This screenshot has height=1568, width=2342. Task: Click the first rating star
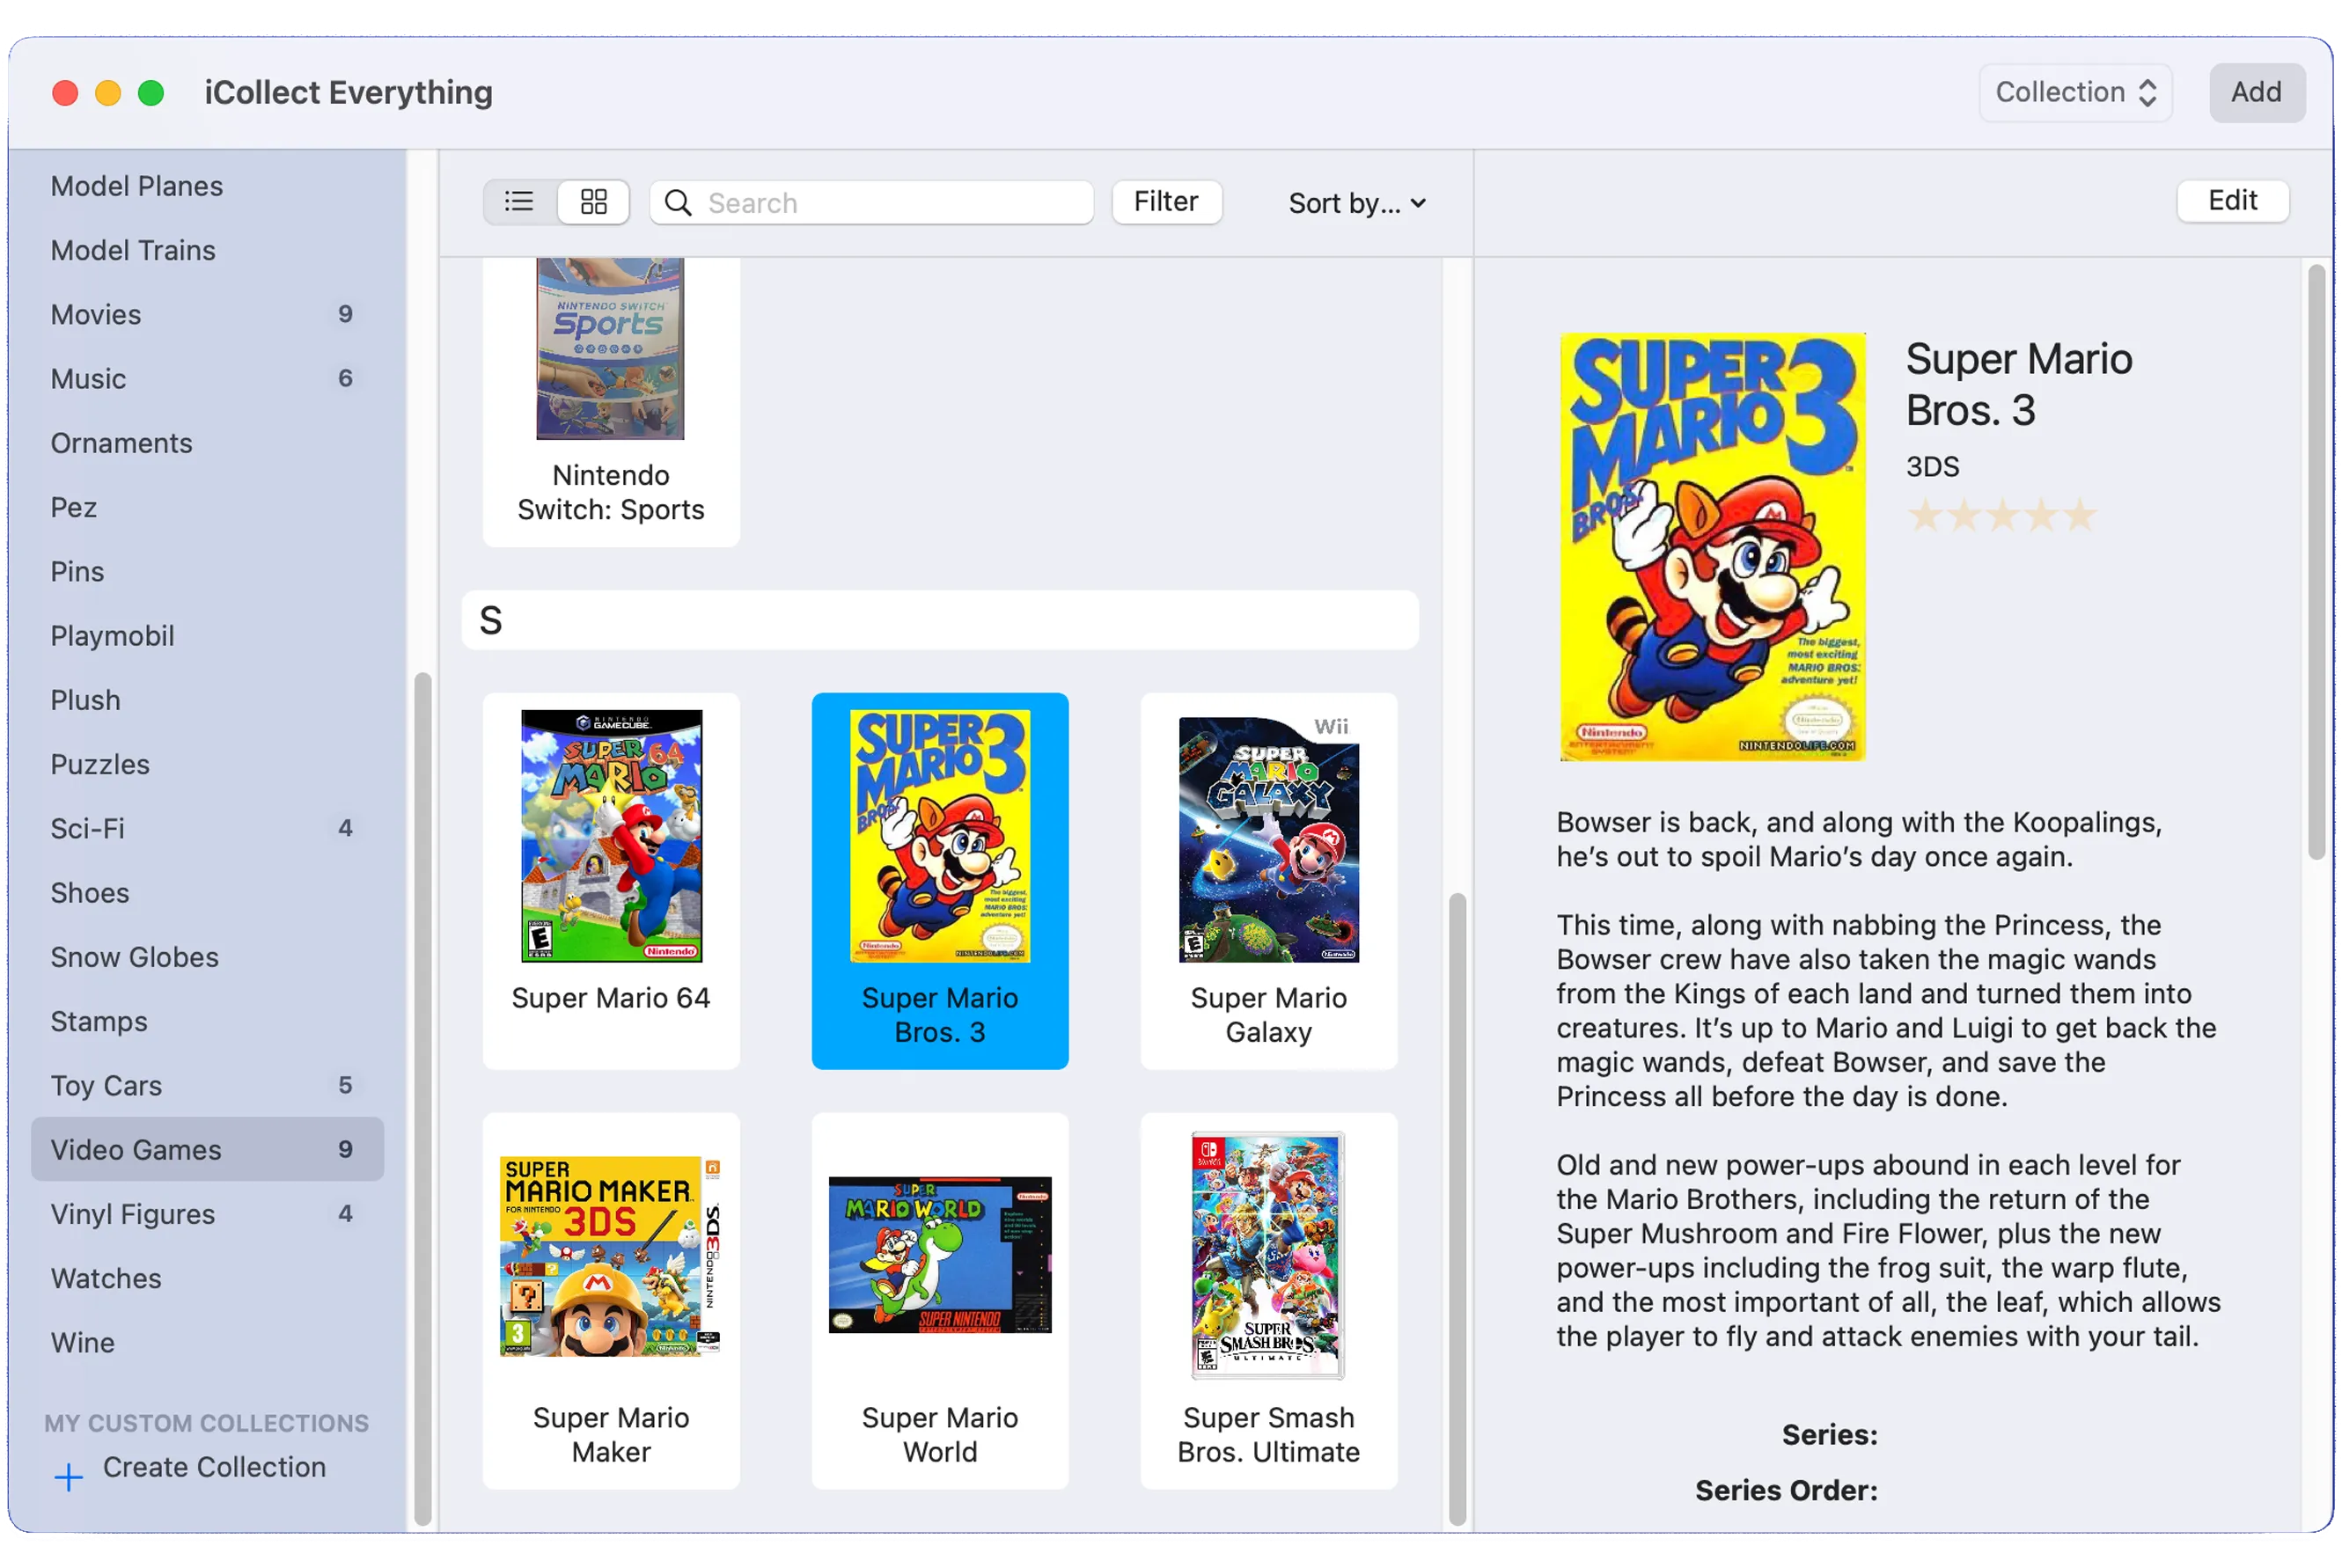[1925, 516]
